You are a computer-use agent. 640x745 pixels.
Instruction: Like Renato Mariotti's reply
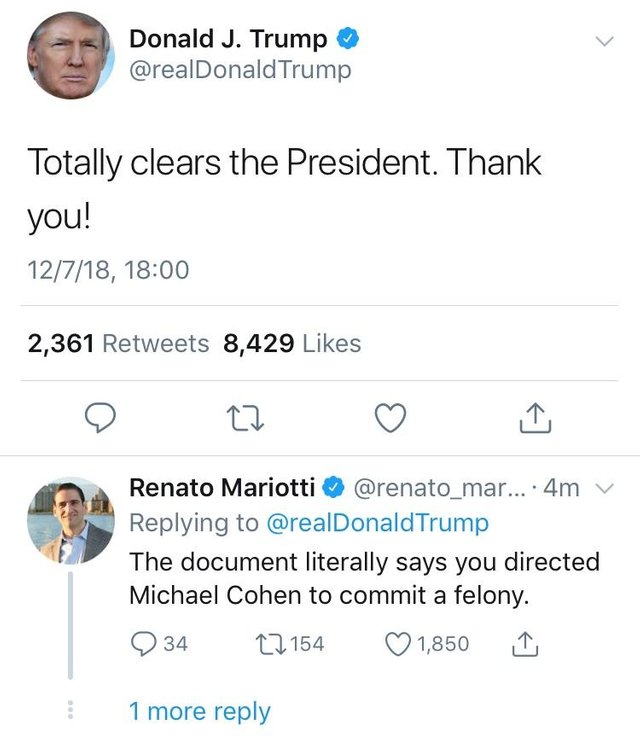click(x=399, y=644)
